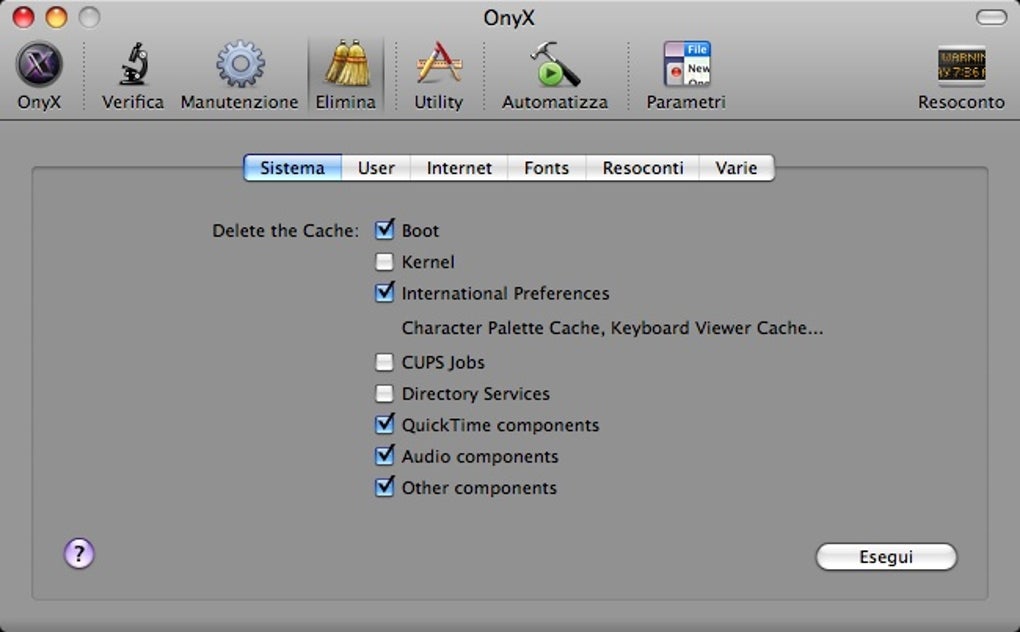Enable the Kernel cache checkbox
Viewport: 1020px width, 632px height.
[384, 262]
